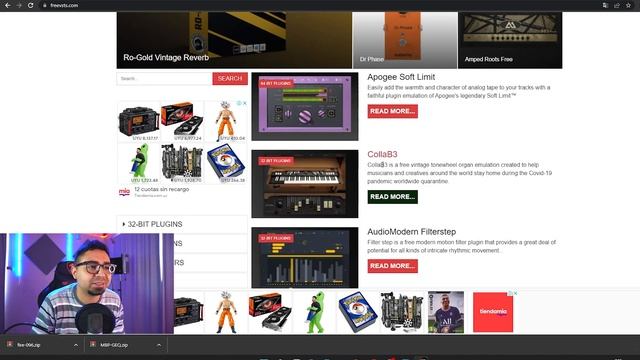This screenshot has height=360, width=640.
Task: Click the green alien costume in bottom banner ad
Action: click(315, 312)
